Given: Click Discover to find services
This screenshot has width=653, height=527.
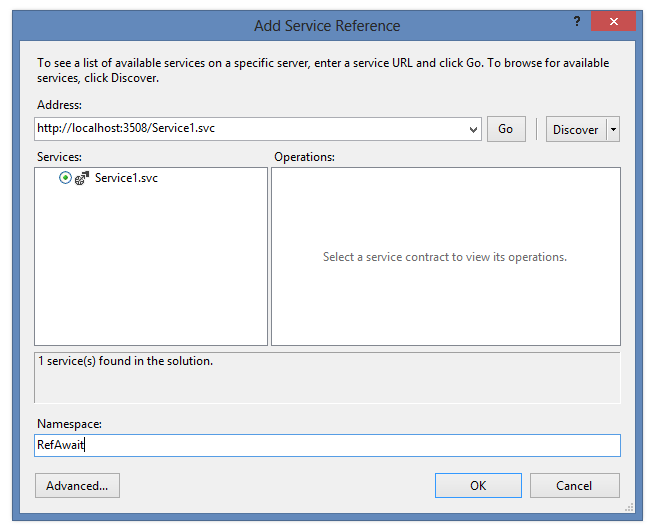Looking at the screenshot, I should click(576, 130).
